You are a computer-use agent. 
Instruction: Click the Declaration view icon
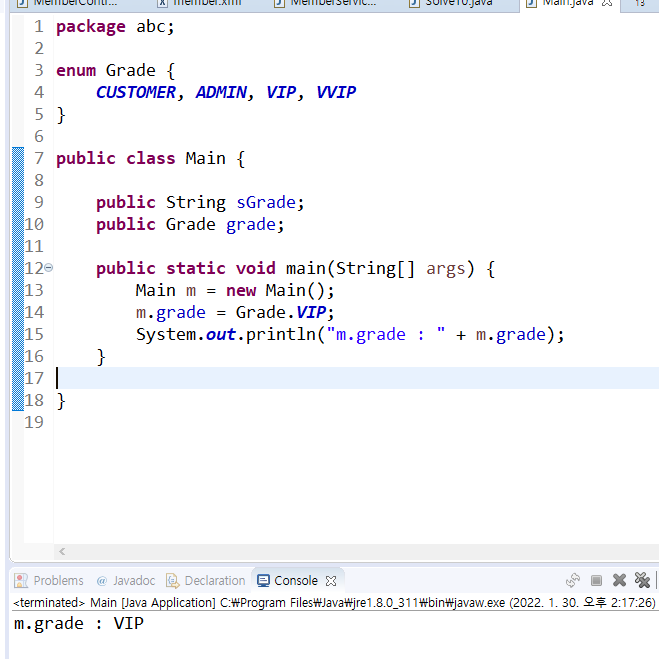click(x=173, y=580)
